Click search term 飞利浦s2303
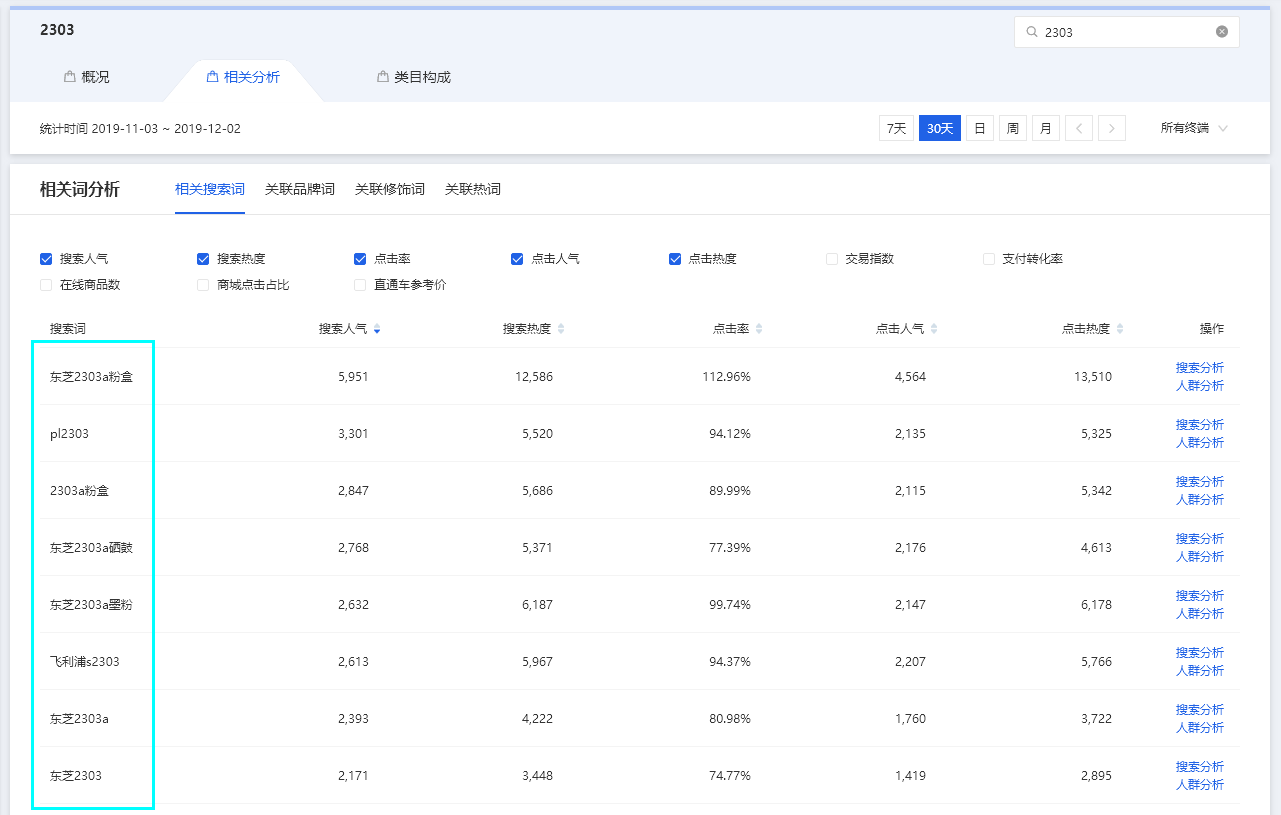The height and width of the screenshot is (815, 1281). [85, 662]
